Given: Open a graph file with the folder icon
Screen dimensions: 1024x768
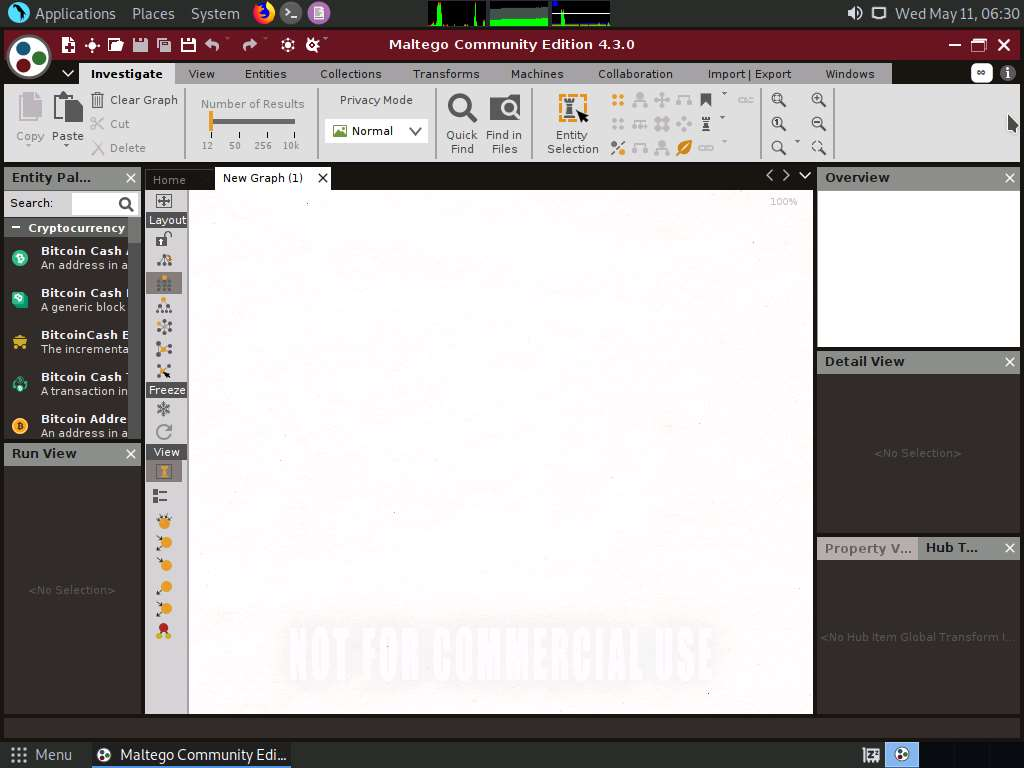Looking at the screenshot, I should (116, 44).
